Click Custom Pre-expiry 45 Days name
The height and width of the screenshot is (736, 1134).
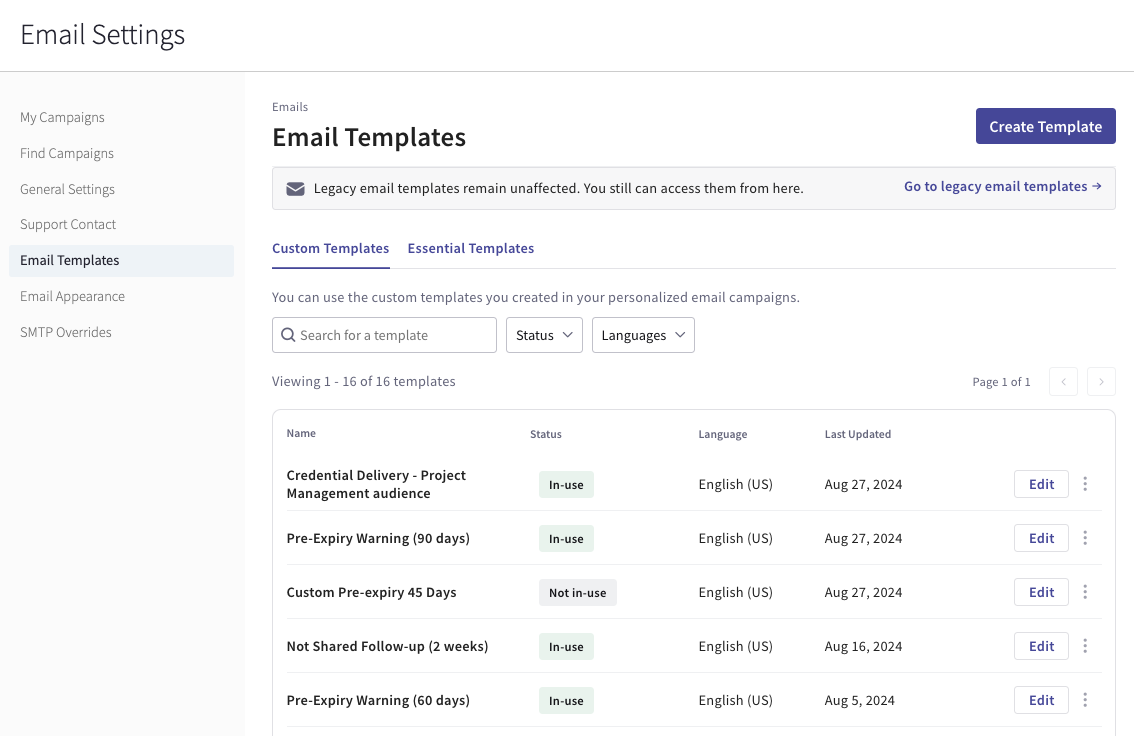[372, 592]
